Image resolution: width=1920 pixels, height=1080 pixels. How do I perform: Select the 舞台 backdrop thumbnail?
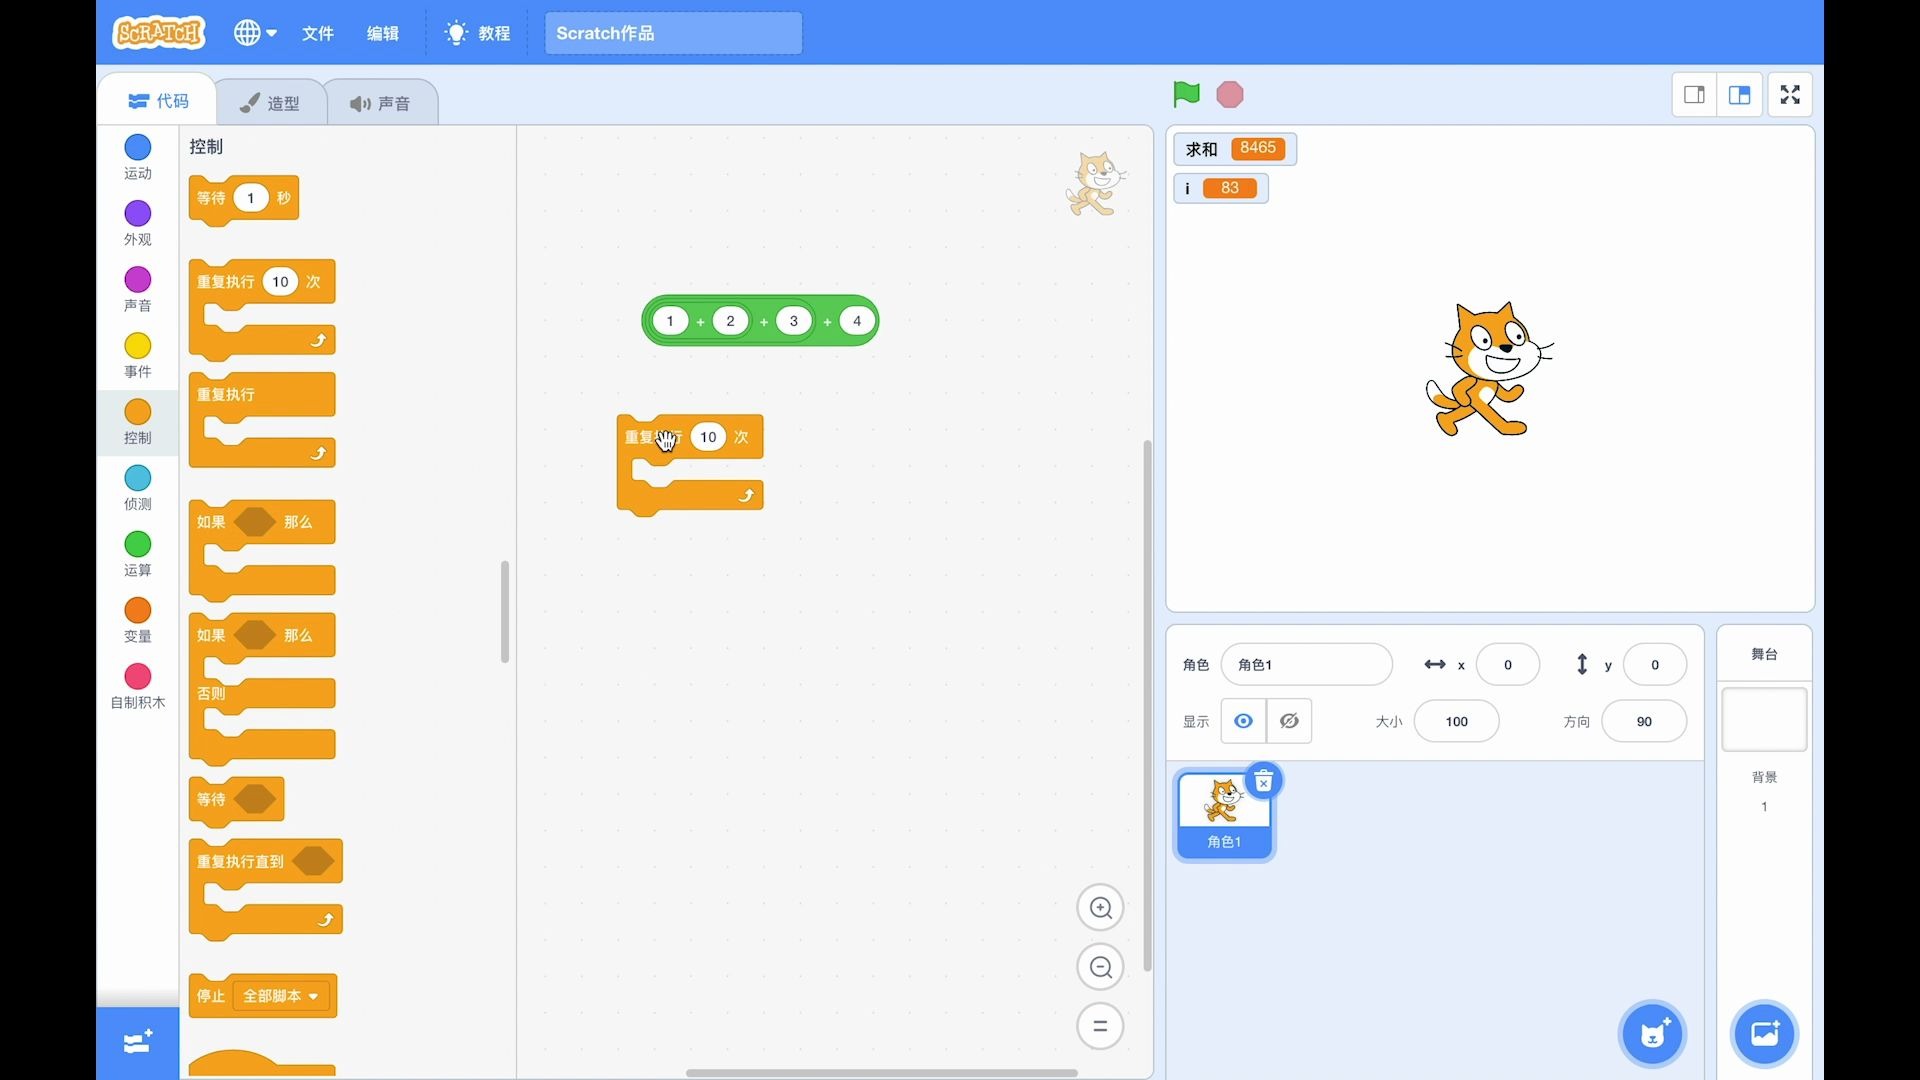click(1764, 719)
